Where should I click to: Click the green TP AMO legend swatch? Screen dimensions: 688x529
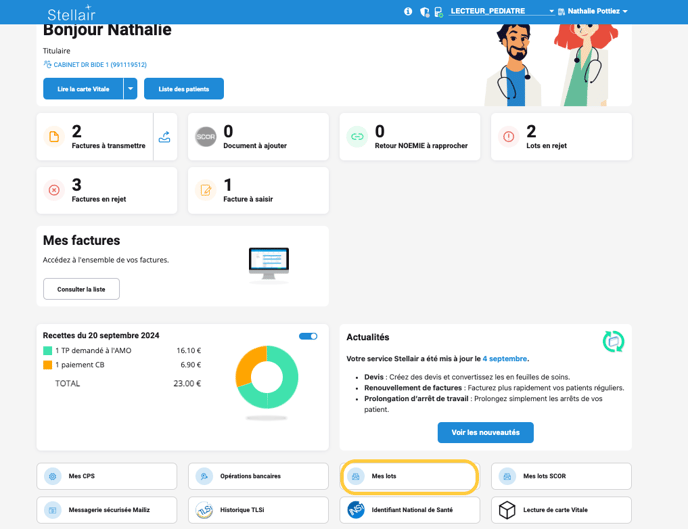pyautogui.click(x=48, y=351)
